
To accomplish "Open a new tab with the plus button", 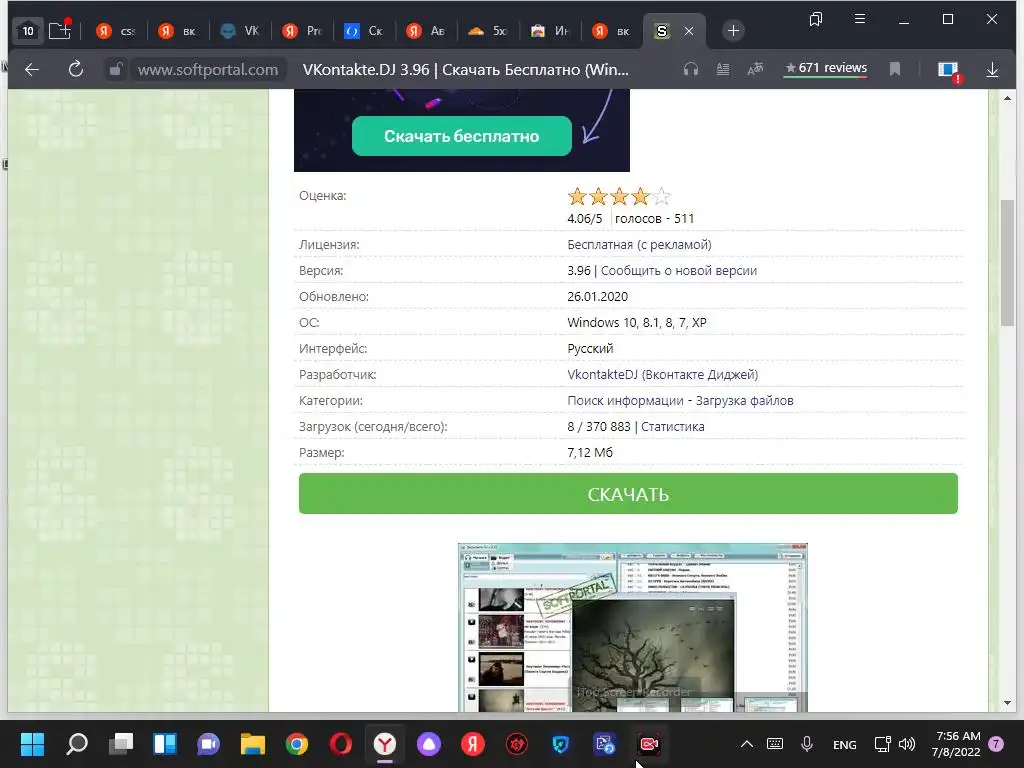I will pos(733,31).
